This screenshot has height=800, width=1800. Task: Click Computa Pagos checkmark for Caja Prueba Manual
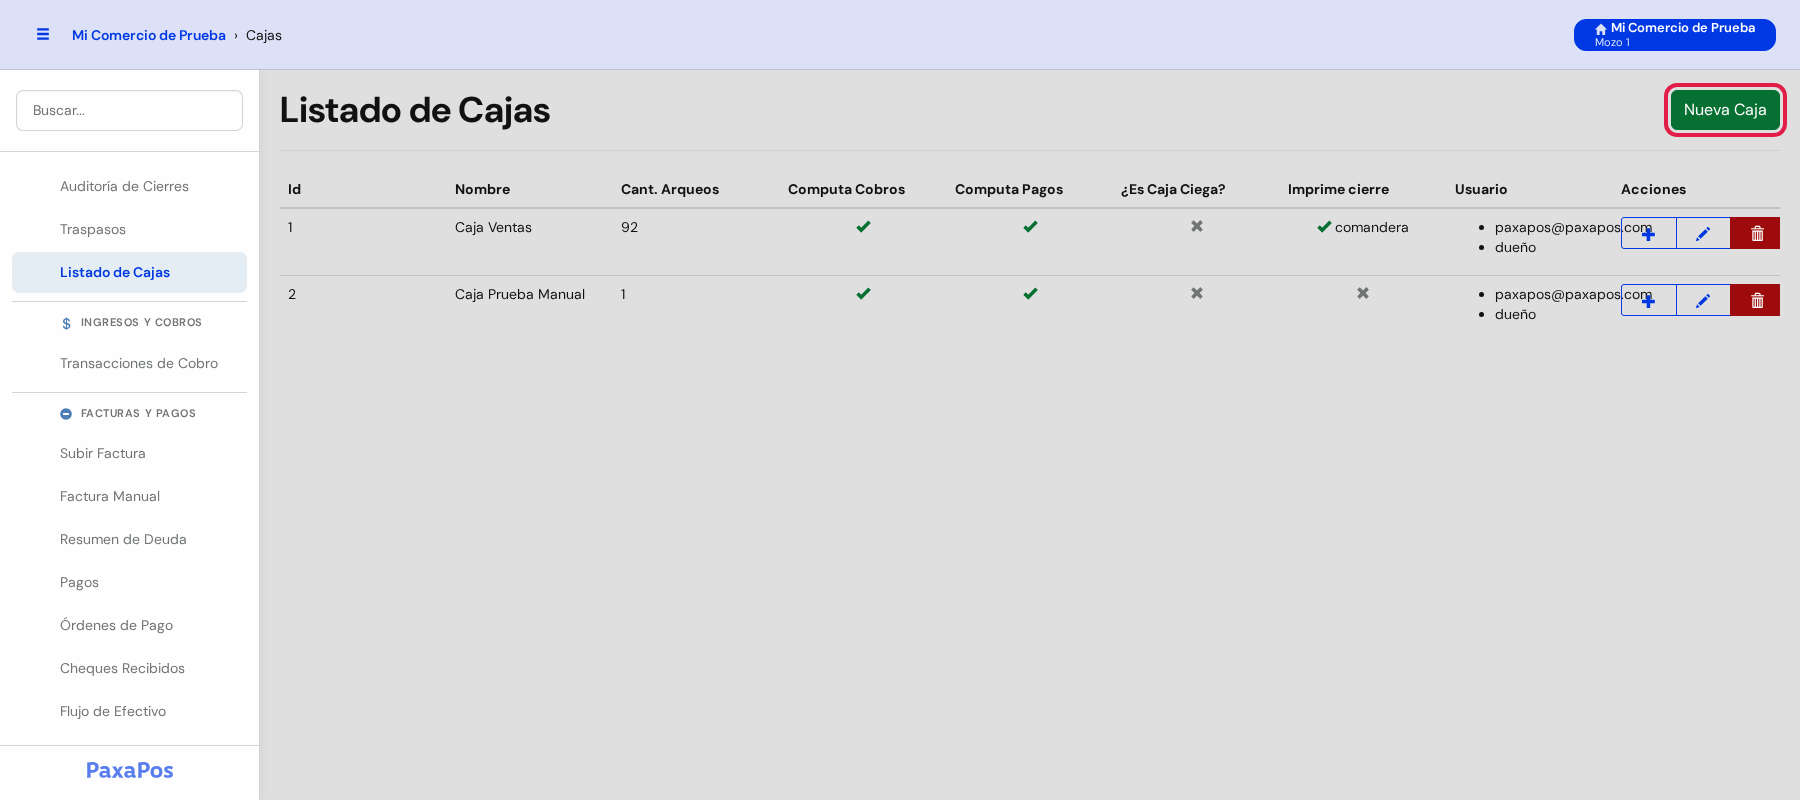coord(1030,294)
